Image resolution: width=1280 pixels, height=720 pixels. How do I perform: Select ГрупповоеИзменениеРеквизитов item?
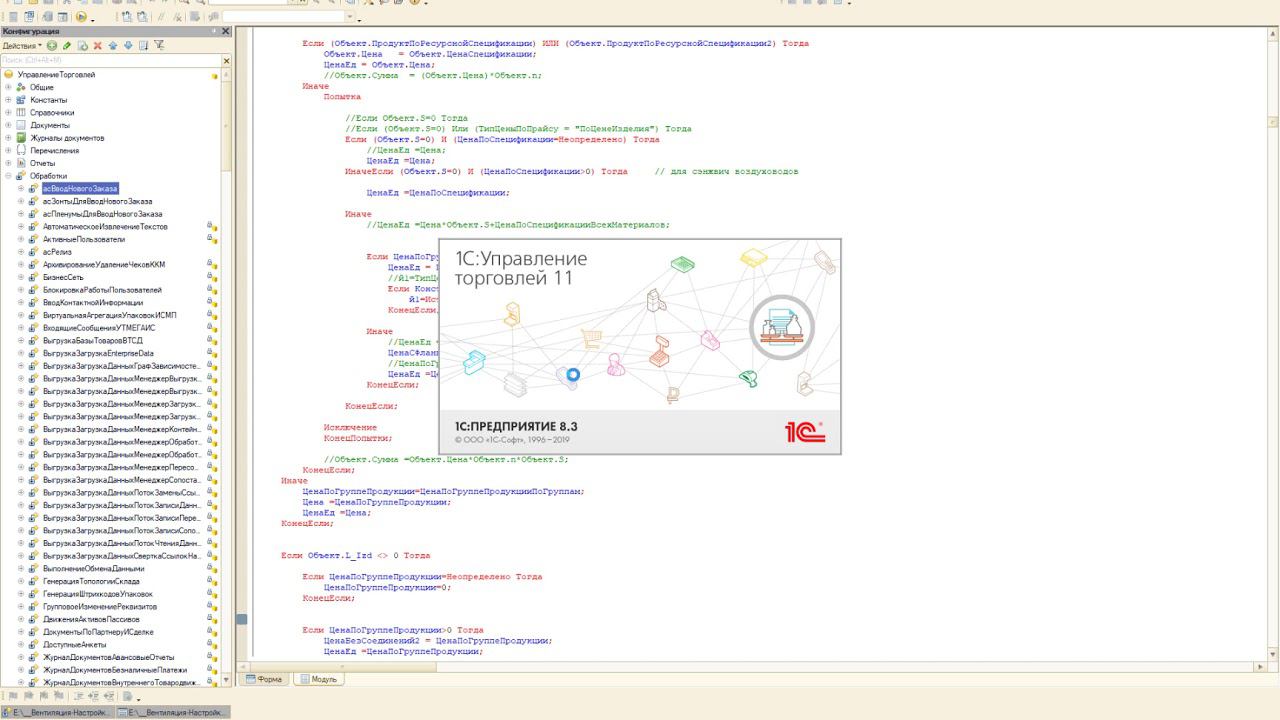(x=99, y=606)
